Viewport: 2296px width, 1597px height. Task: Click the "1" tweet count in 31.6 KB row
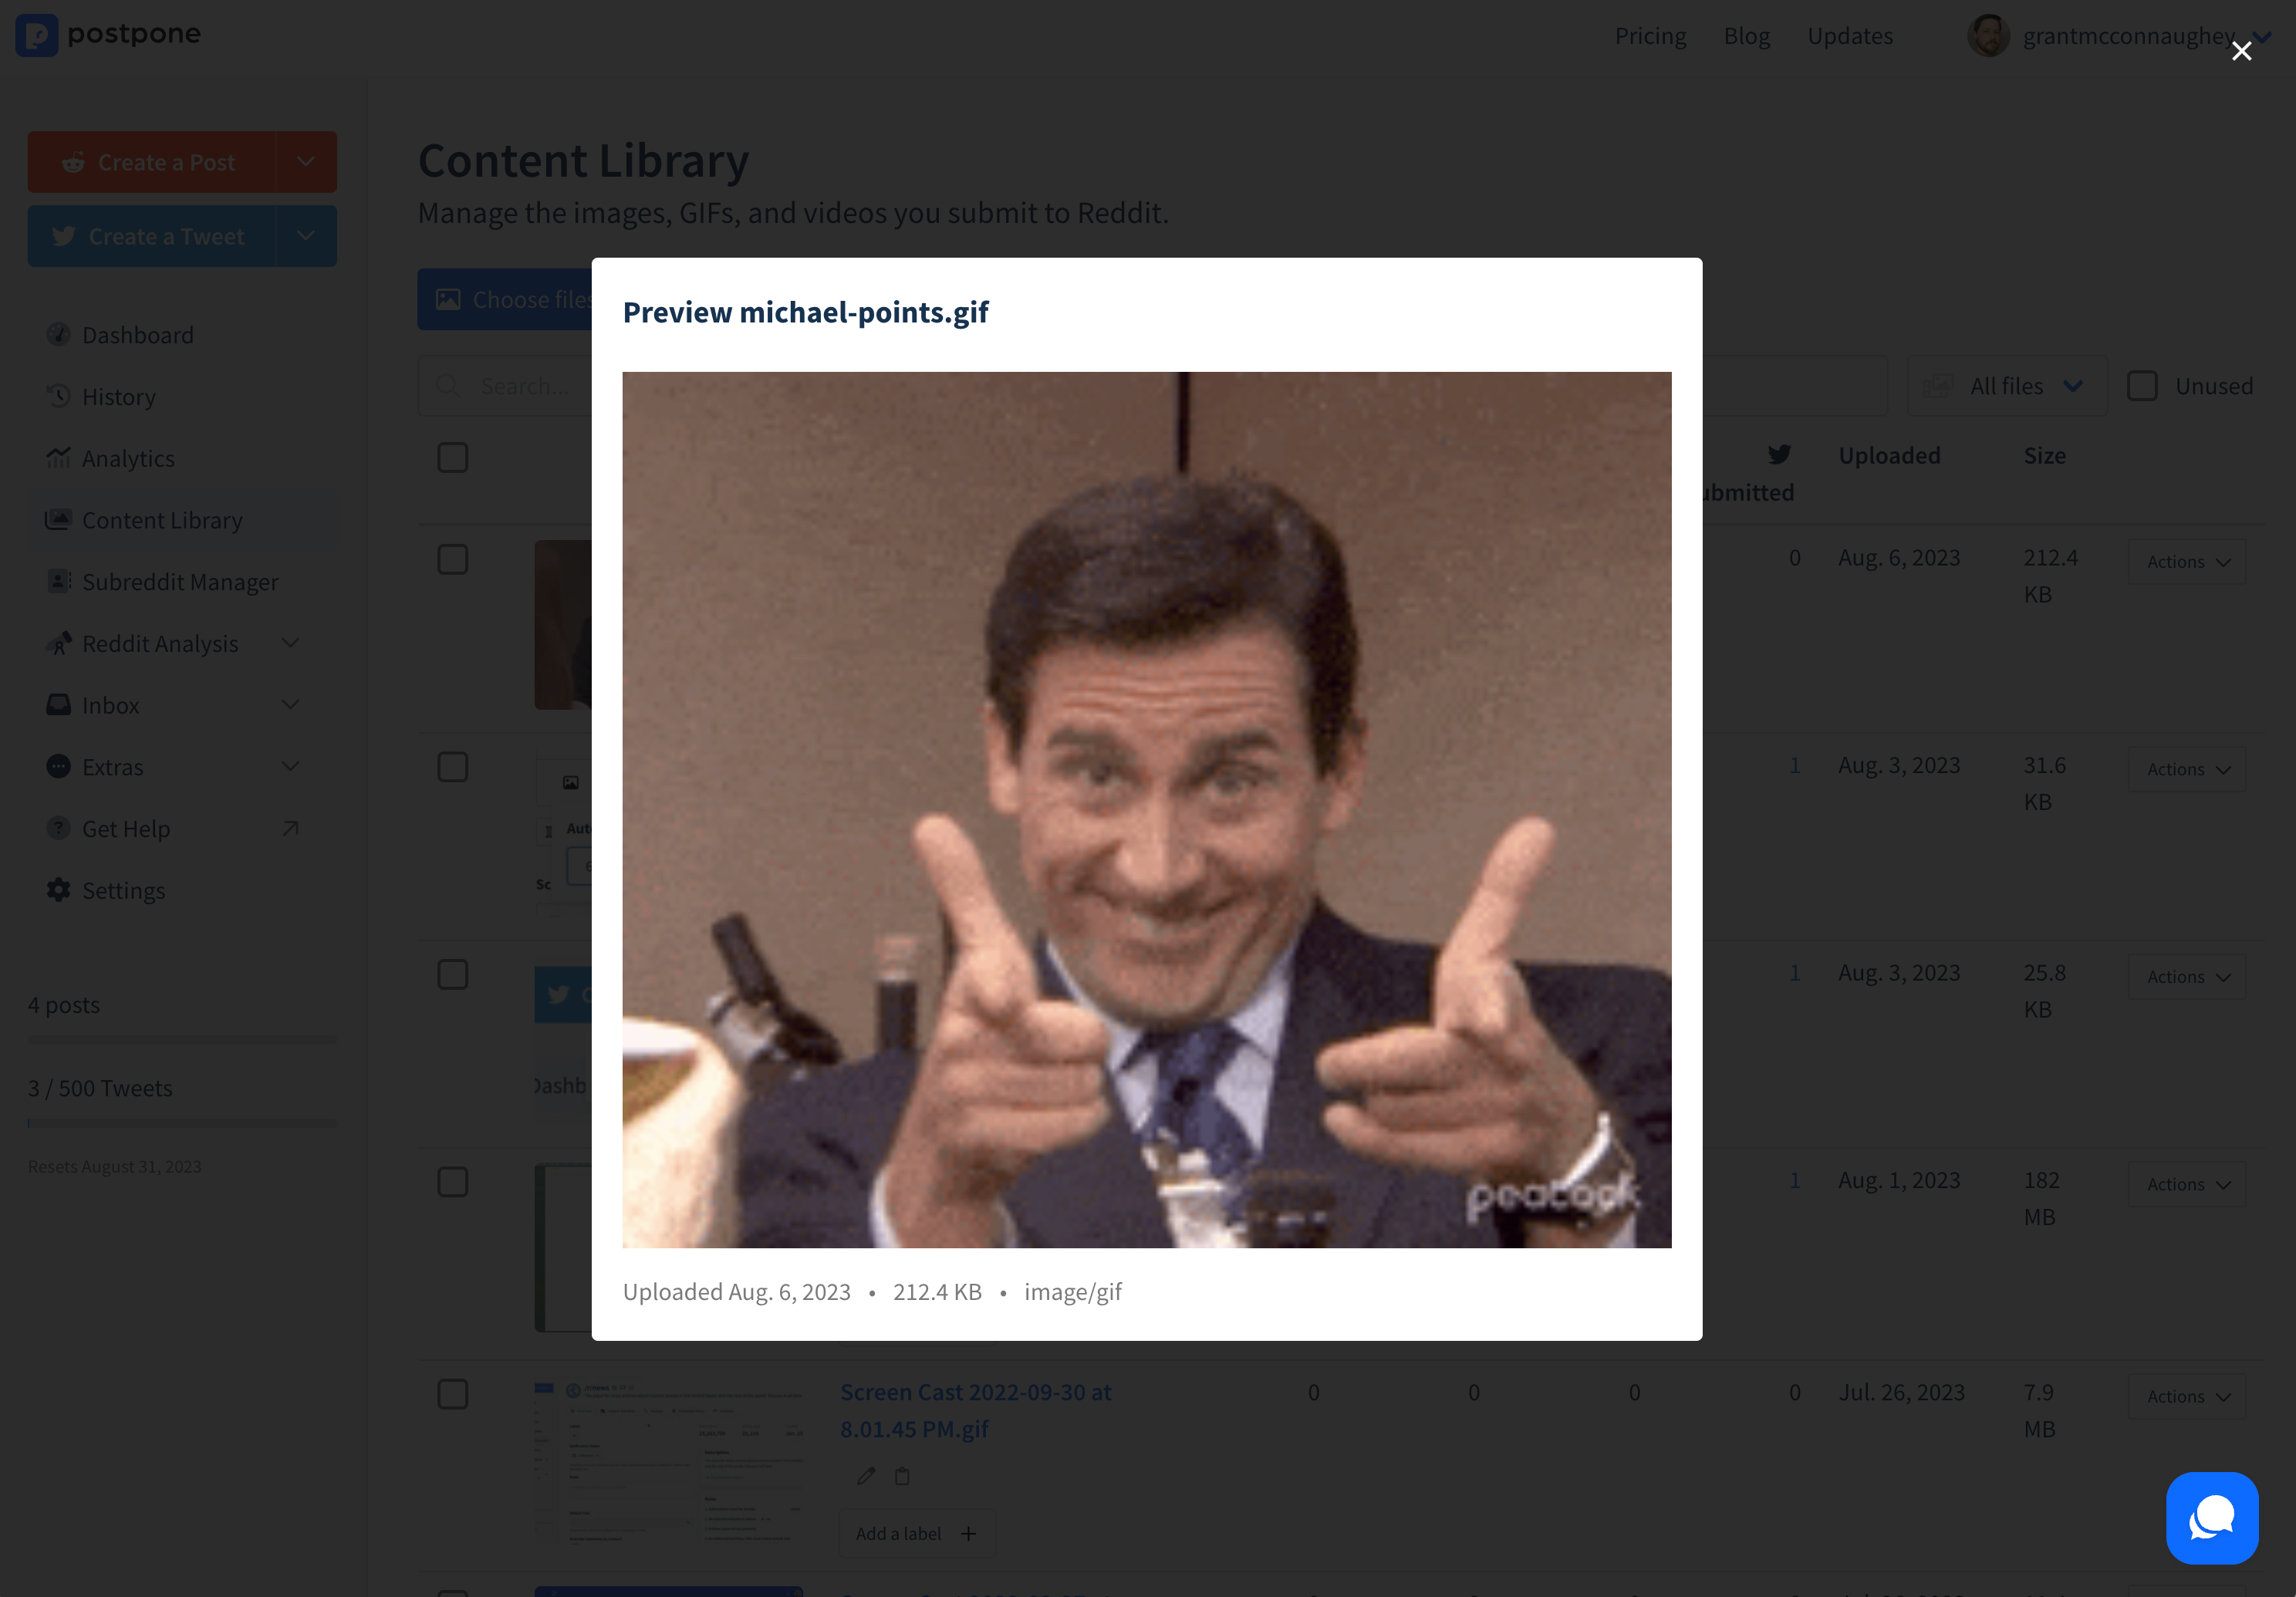point(1795,765)
